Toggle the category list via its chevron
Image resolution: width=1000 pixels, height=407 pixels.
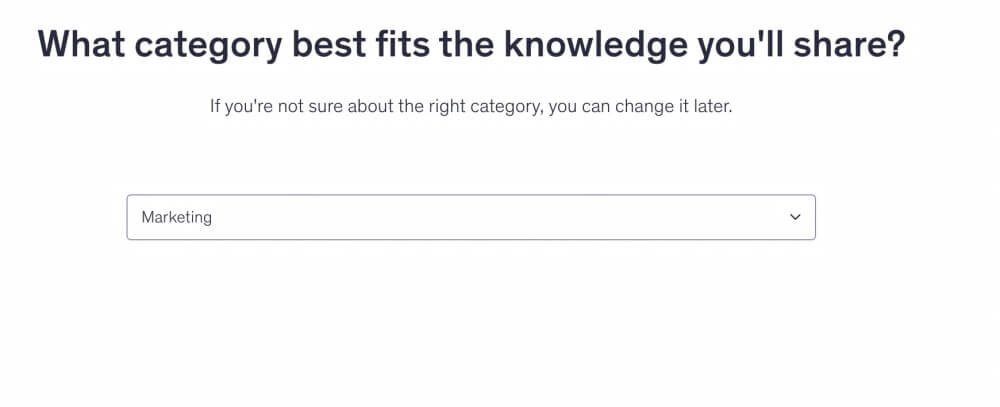pyautogui.click(x=795, y=217)
